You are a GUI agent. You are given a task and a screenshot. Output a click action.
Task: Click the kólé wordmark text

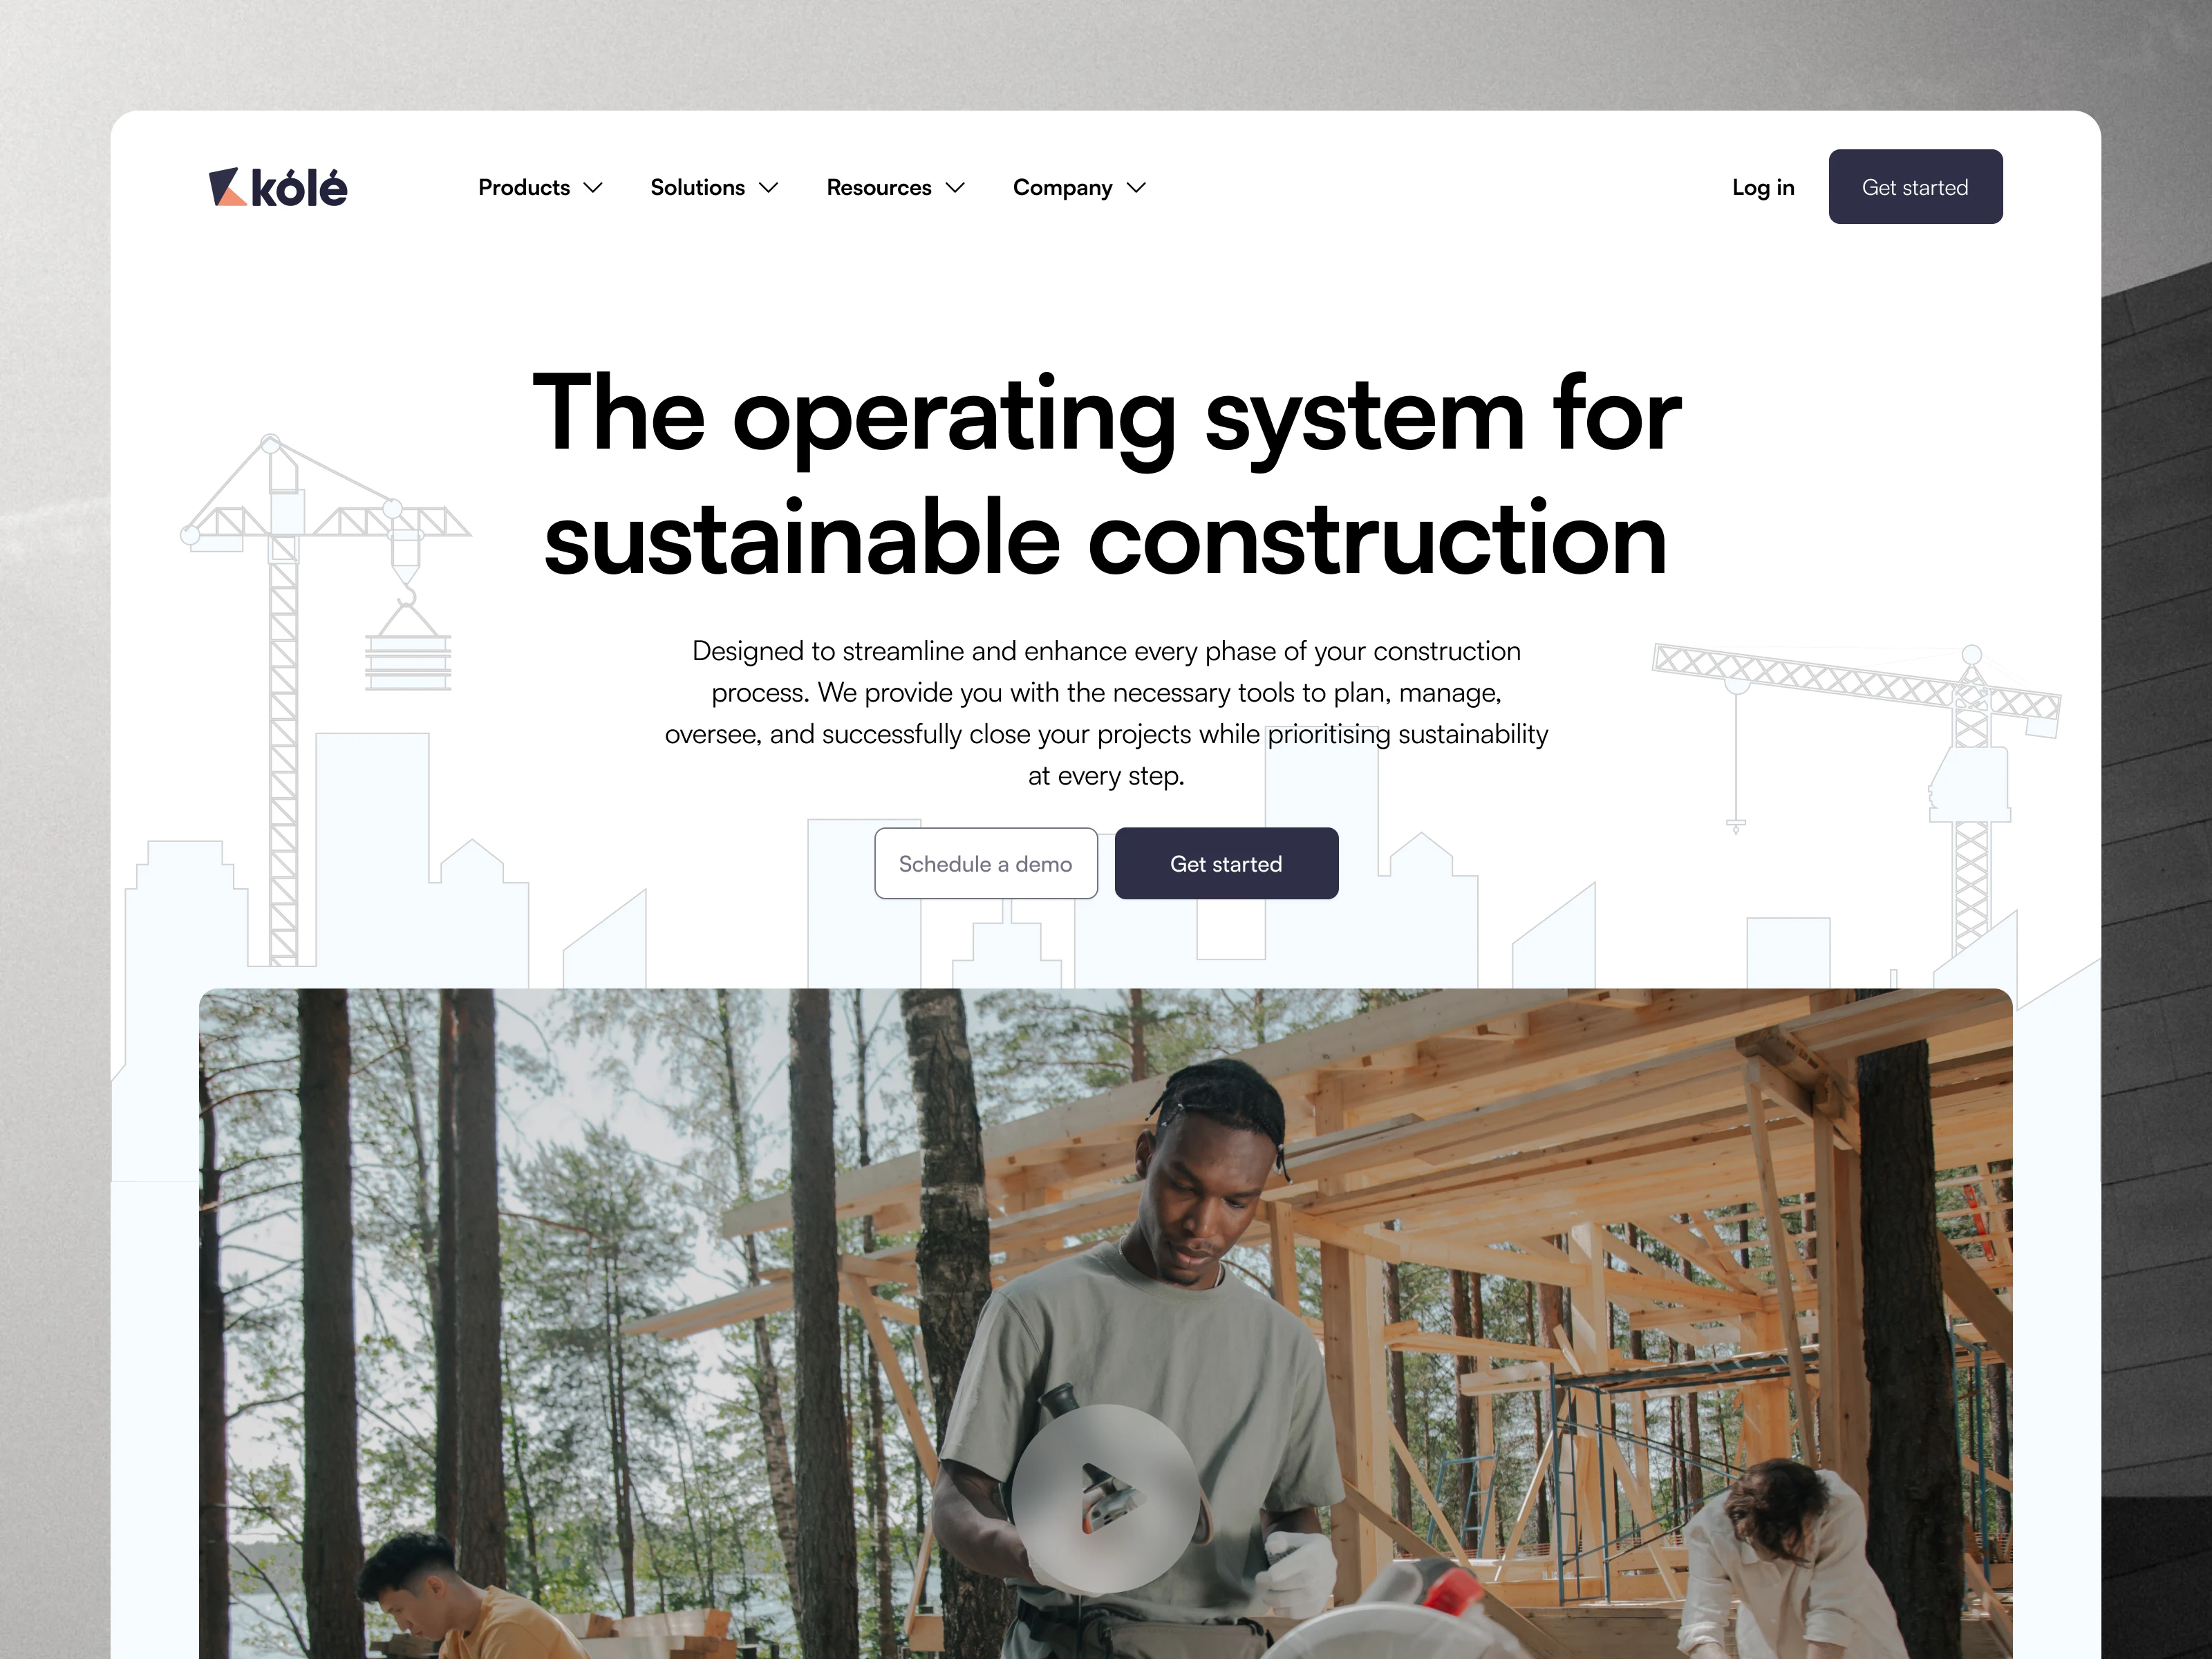point(299,188)
